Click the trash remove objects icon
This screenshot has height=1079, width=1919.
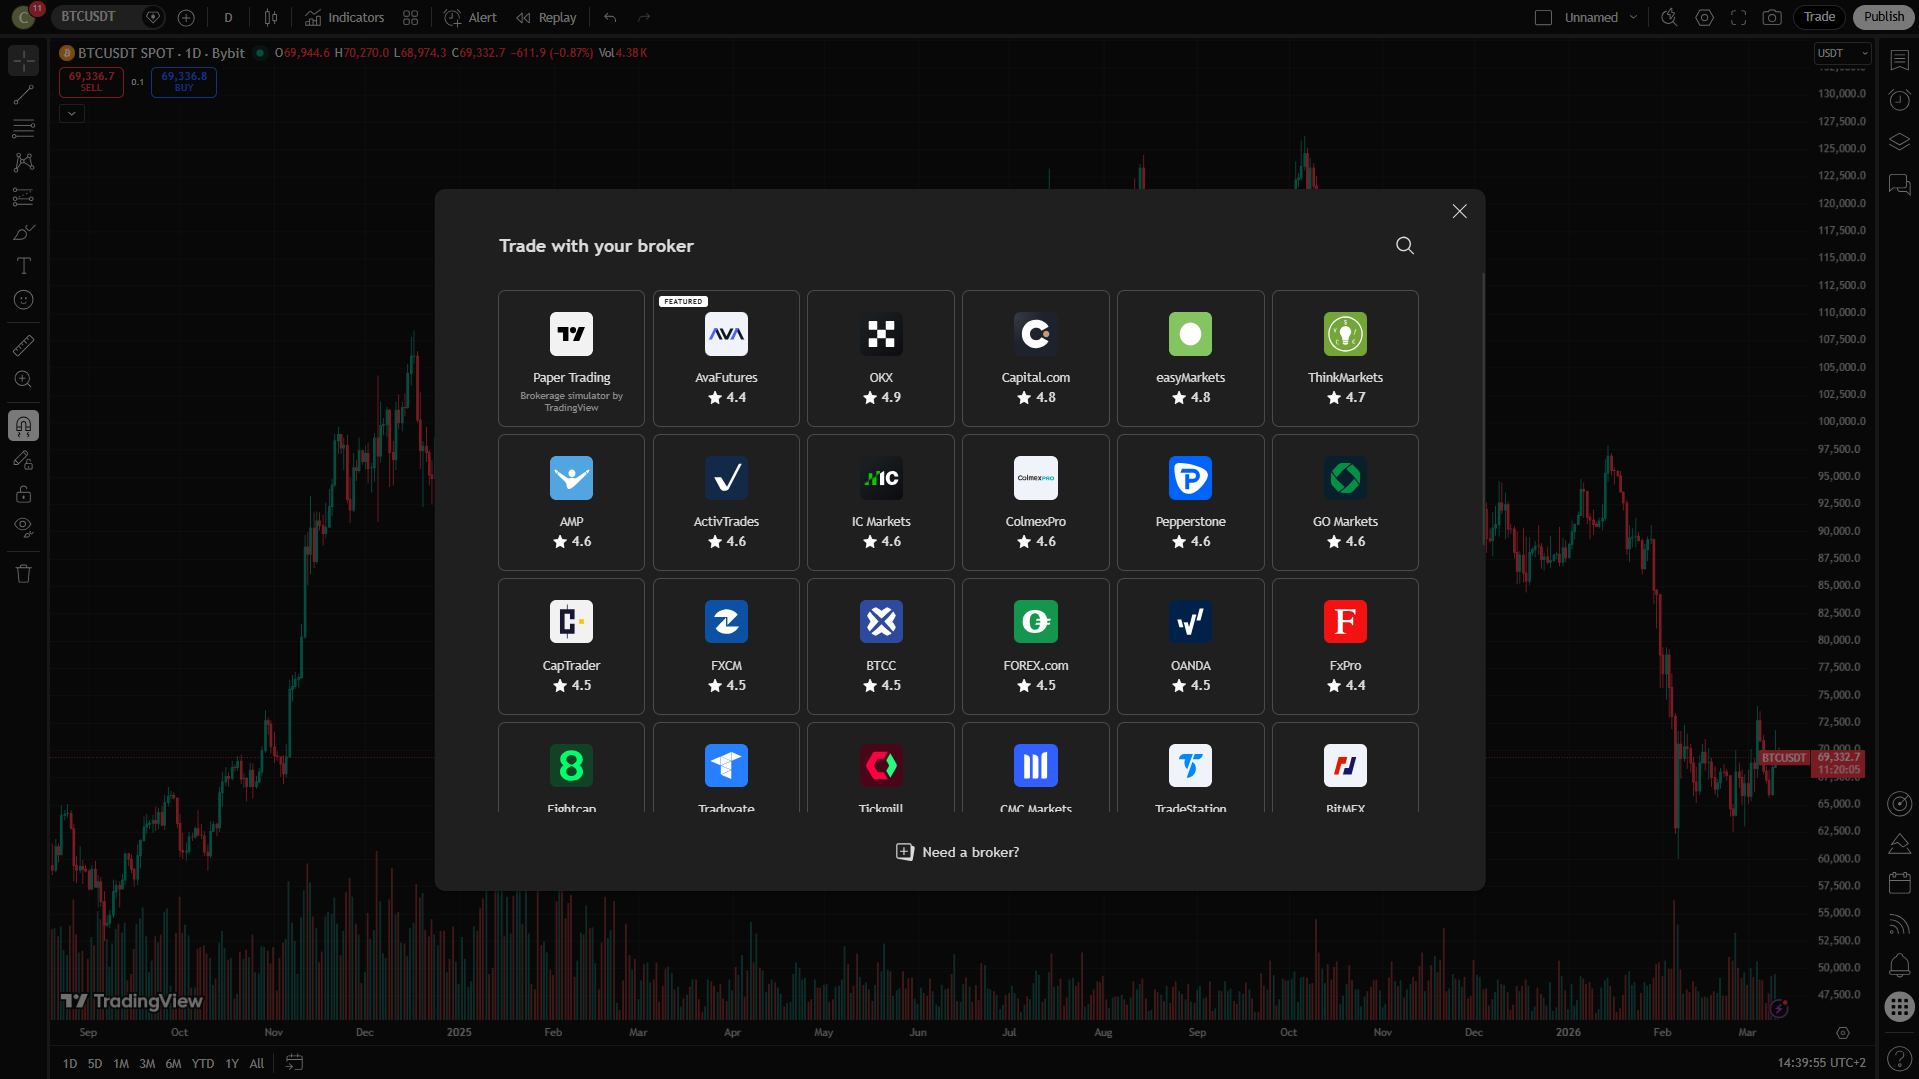pos(23,574)
